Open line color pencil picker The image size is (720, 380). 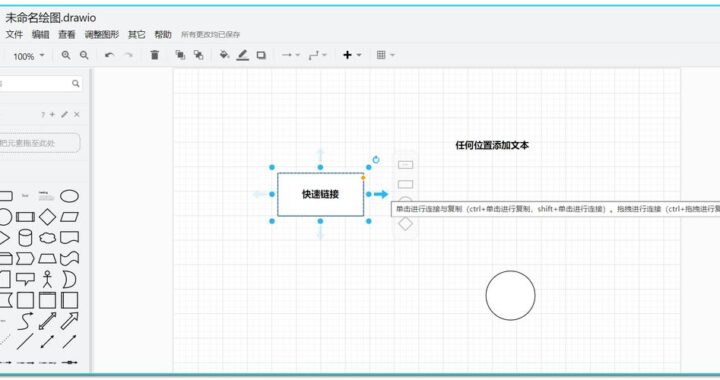242,55
